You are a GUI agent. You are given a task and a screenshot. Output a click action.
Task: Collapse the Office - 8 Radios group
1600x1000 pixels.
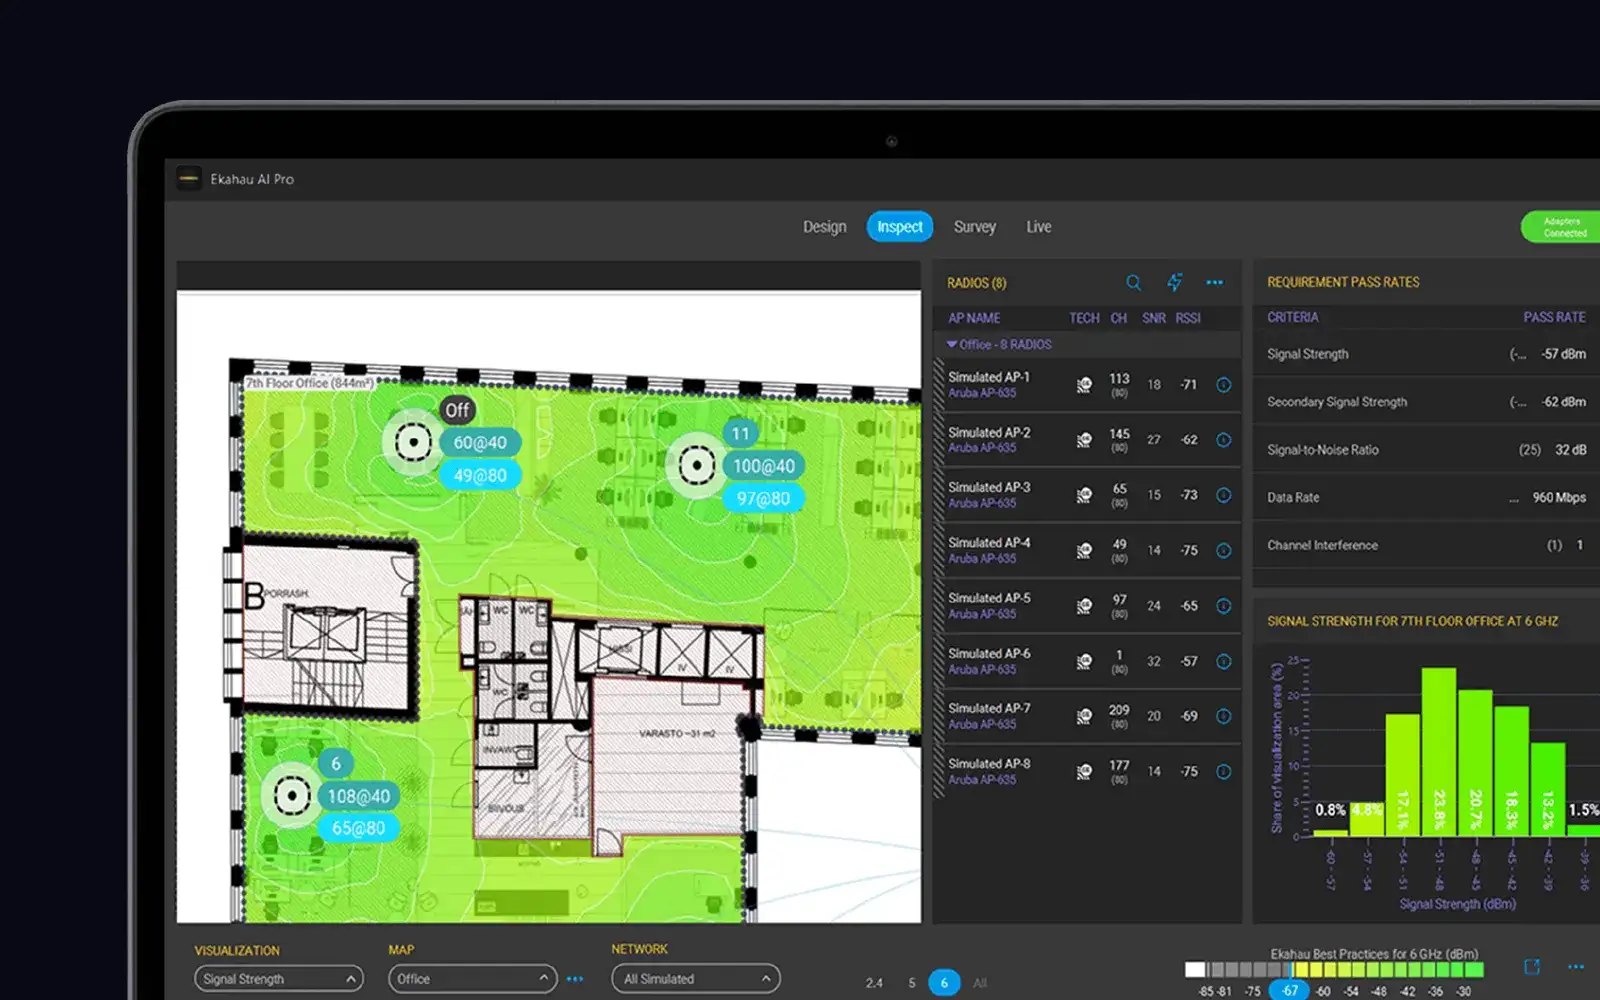pyautogui.click(x=952, y=344)
